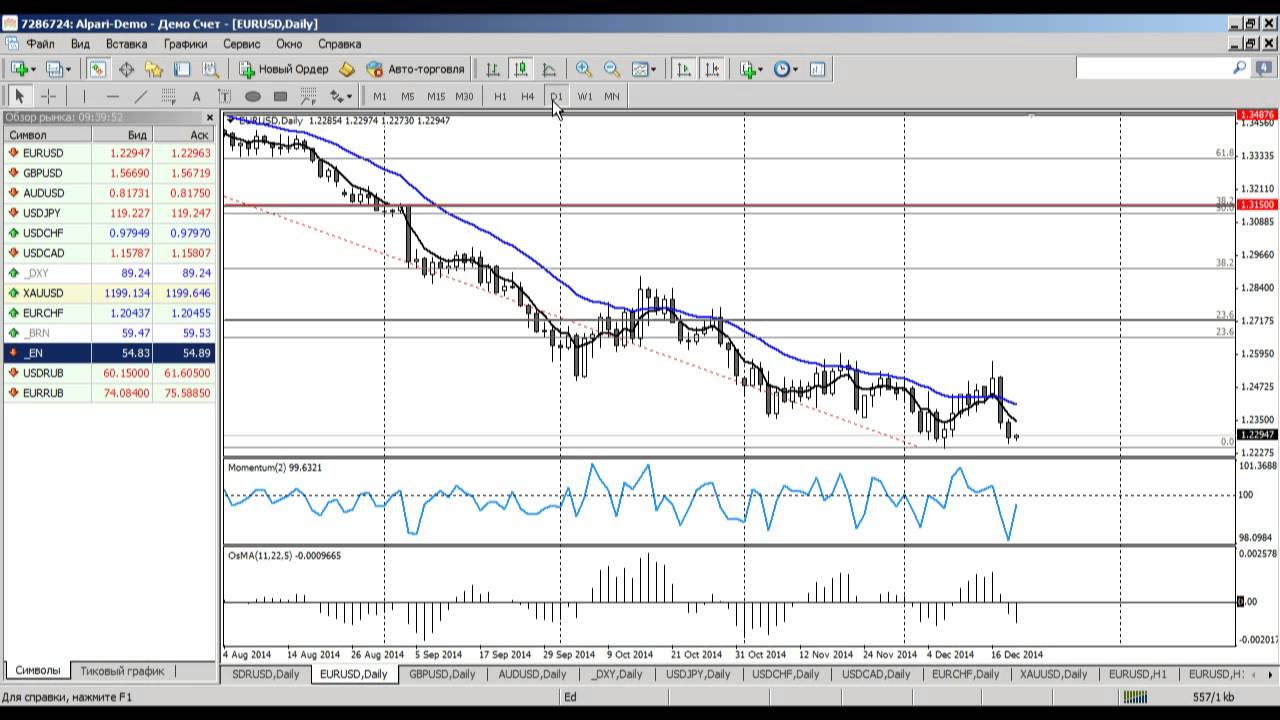Switch to the Тиковый график tab
The height and width of the screenshot is (720, 1280).
click(x=121, y=671)
